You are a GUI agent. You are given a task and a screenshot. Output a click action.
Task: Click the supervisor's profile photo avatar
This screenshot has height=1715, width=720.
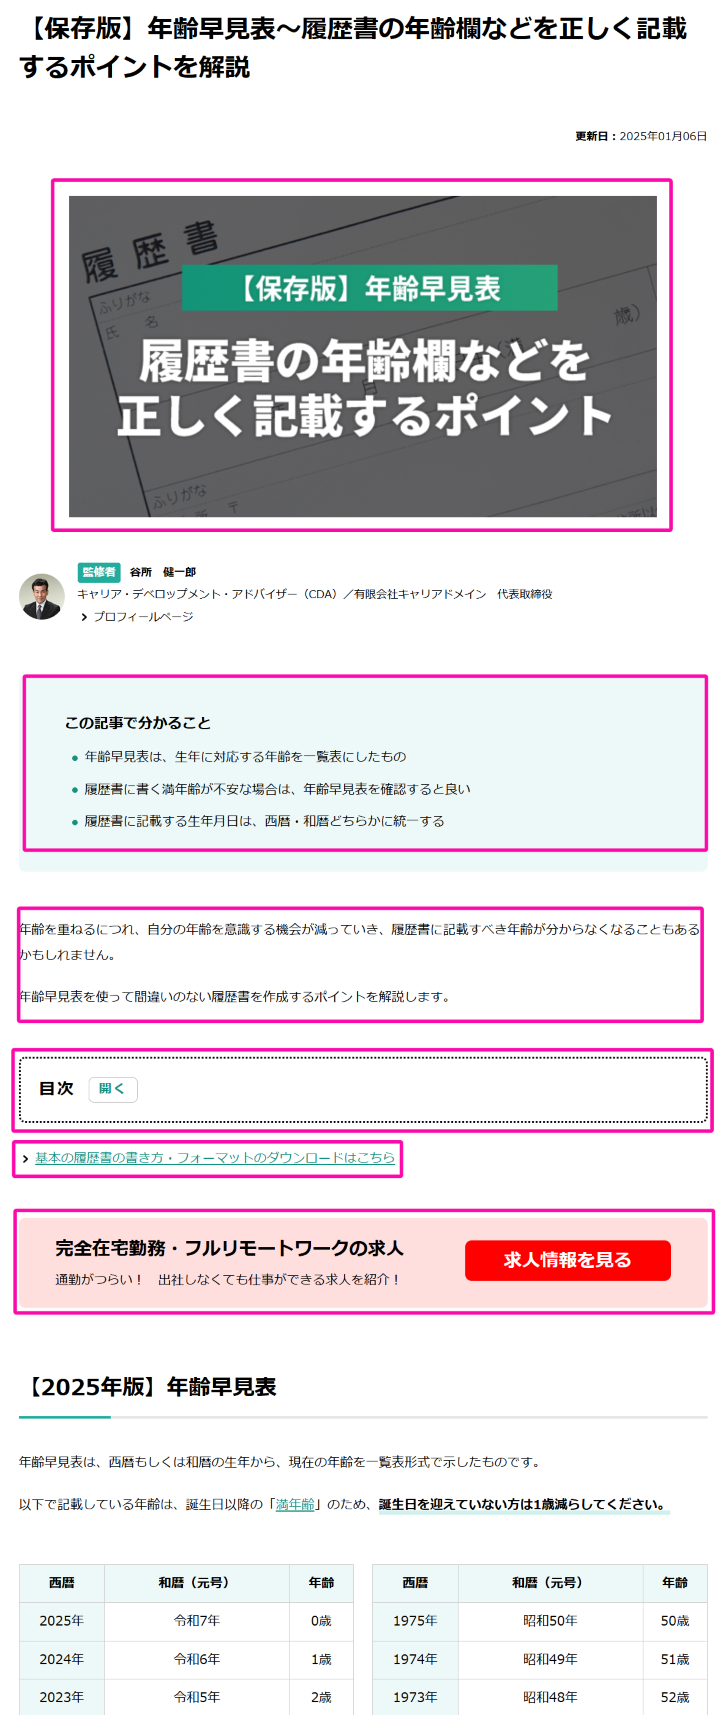coord(42,596)
